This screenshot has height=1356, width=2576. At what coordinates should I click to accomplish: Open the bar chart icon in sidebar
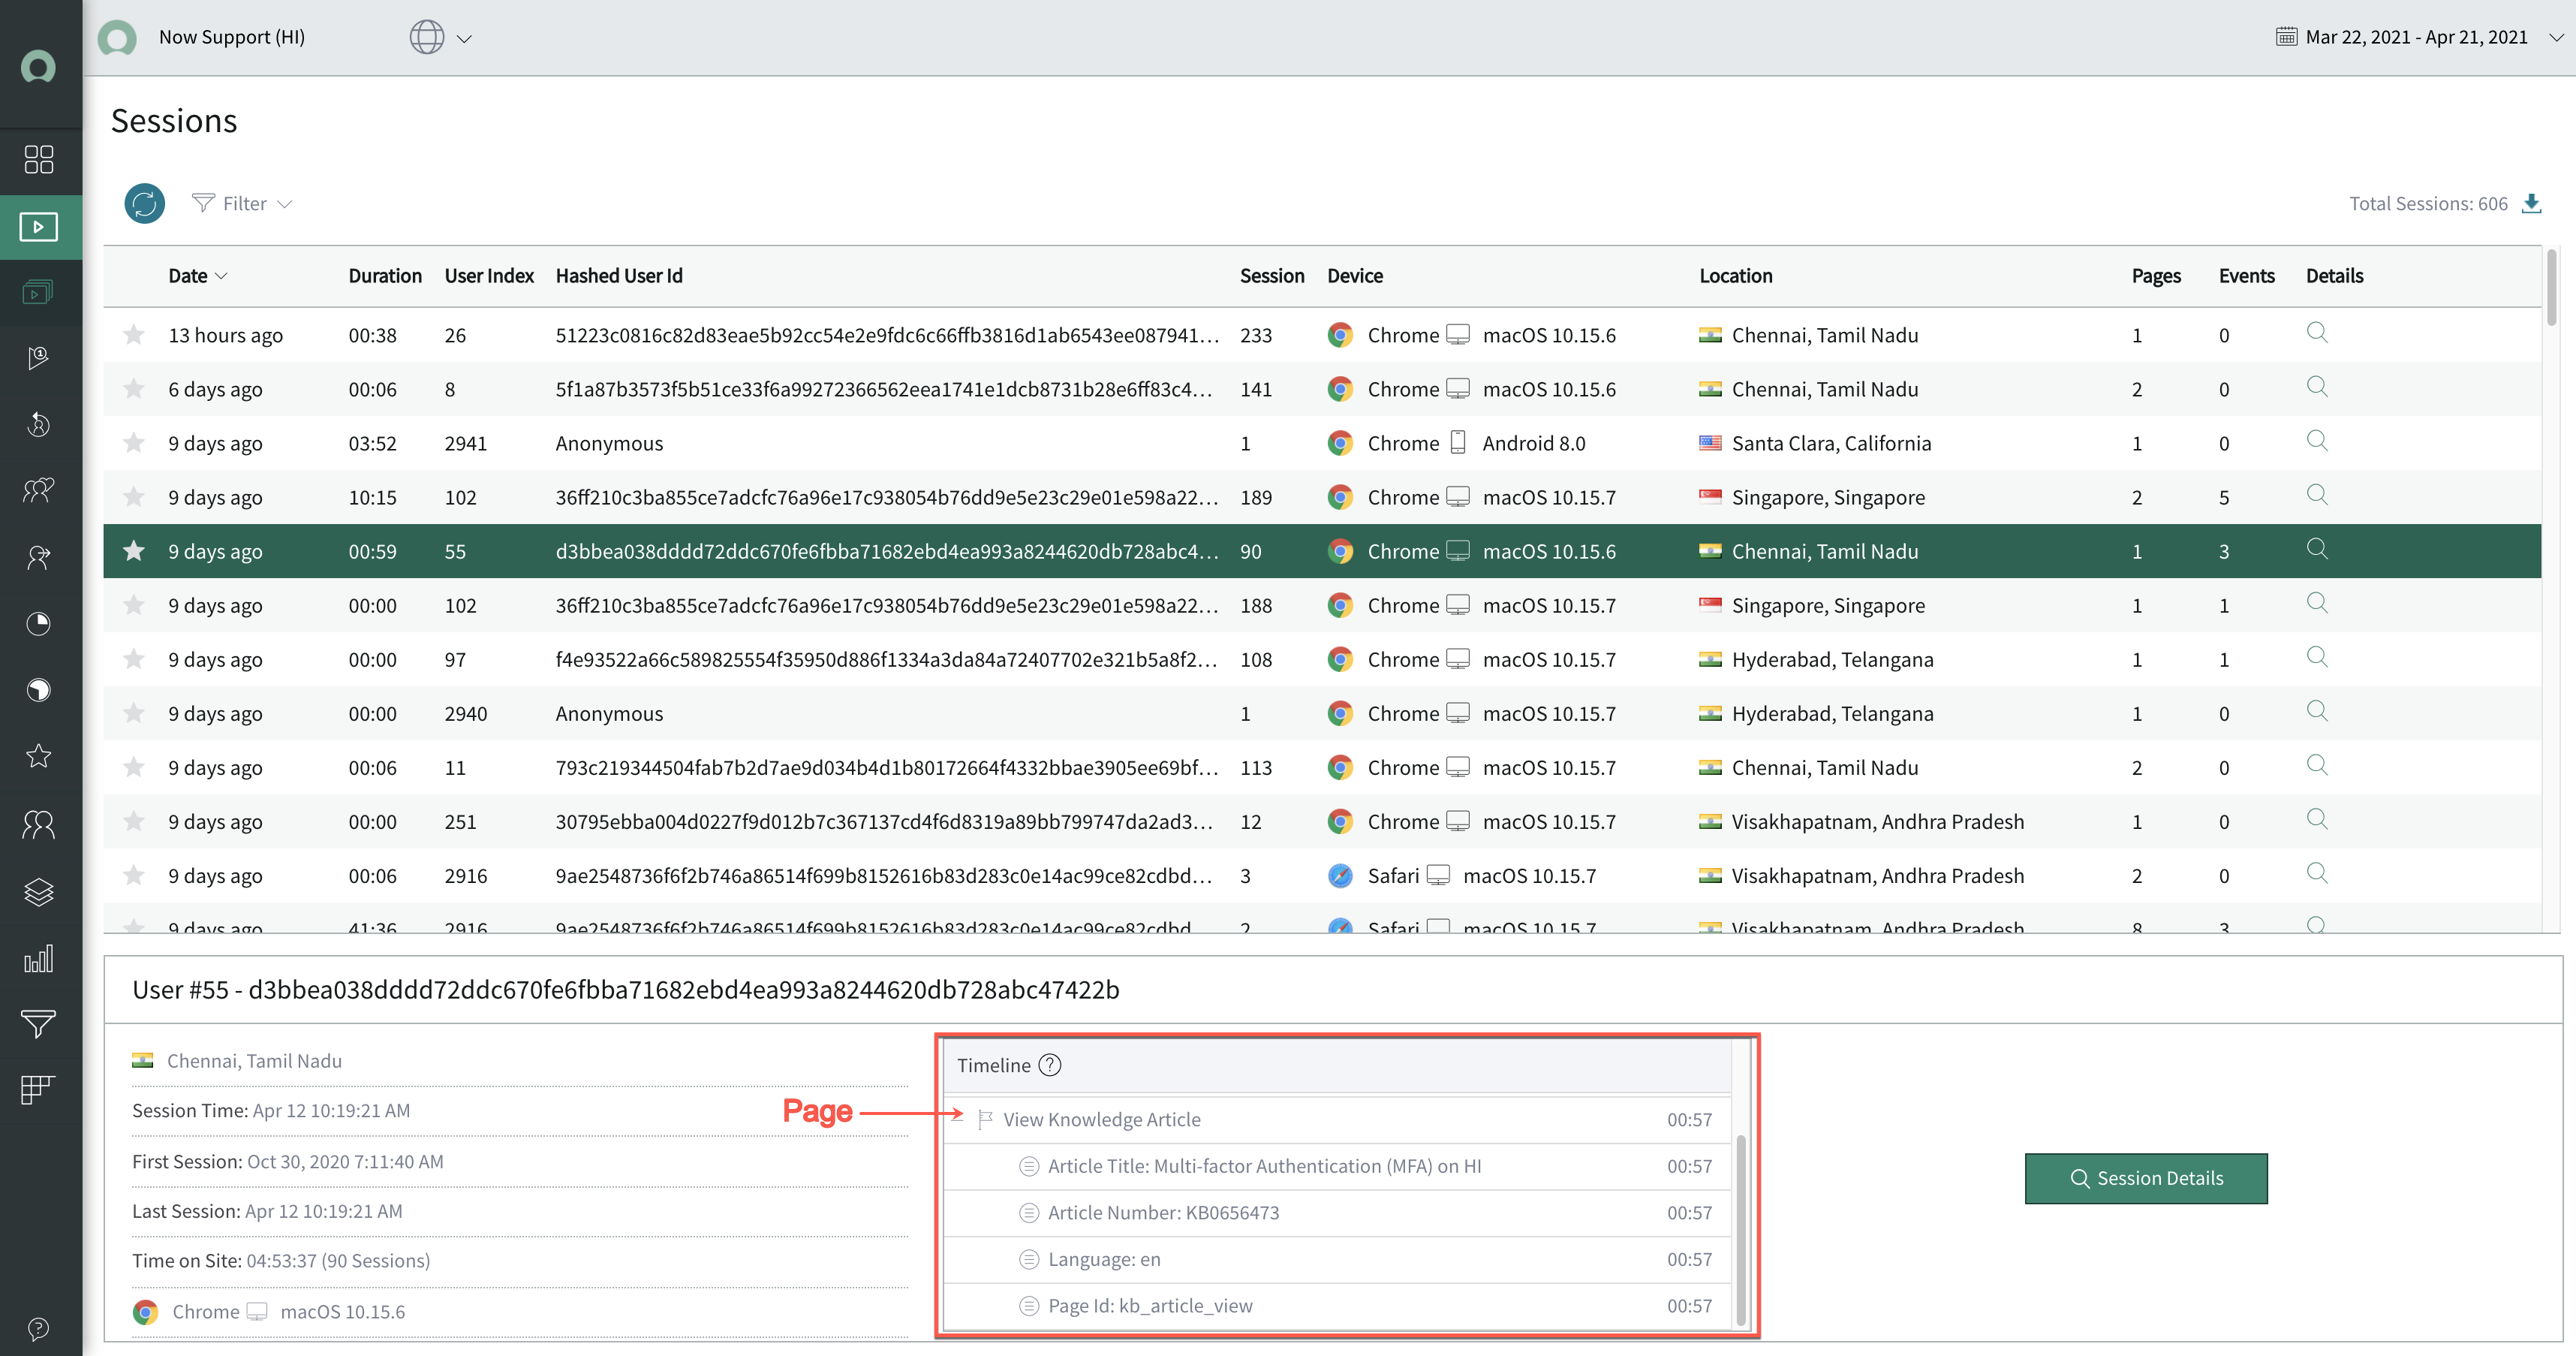[39, 958]
